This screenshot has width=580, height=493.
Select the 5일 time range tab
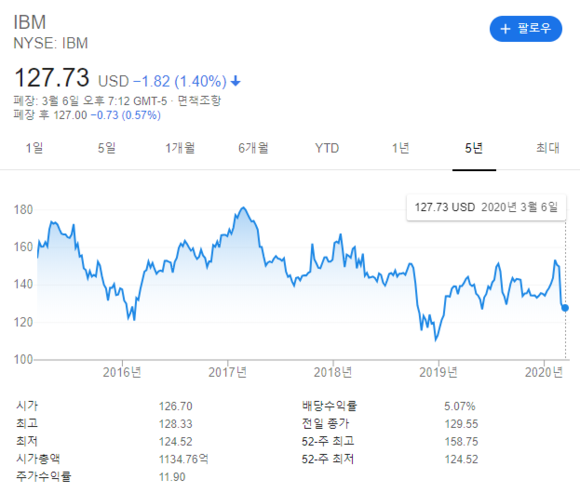click(107, 148)
